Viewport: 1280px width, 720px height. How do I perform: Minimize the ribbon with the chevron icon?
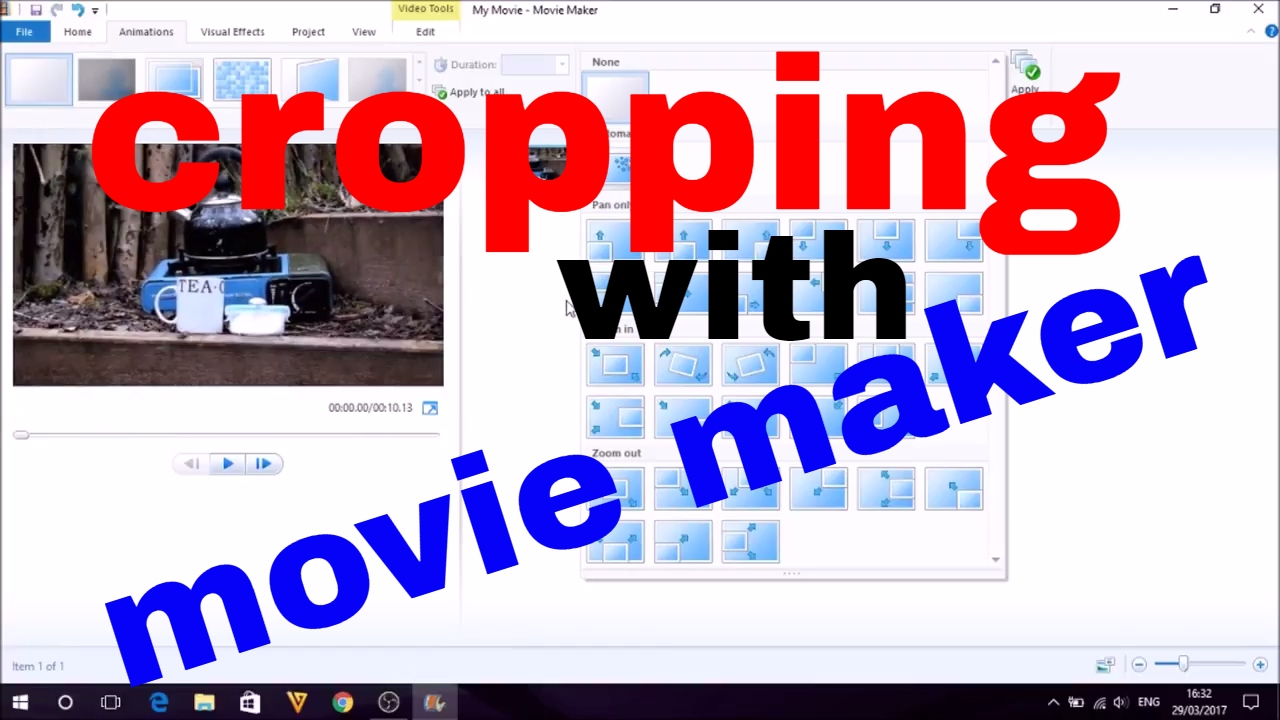pyautogui.click(x=1251, y=32)
